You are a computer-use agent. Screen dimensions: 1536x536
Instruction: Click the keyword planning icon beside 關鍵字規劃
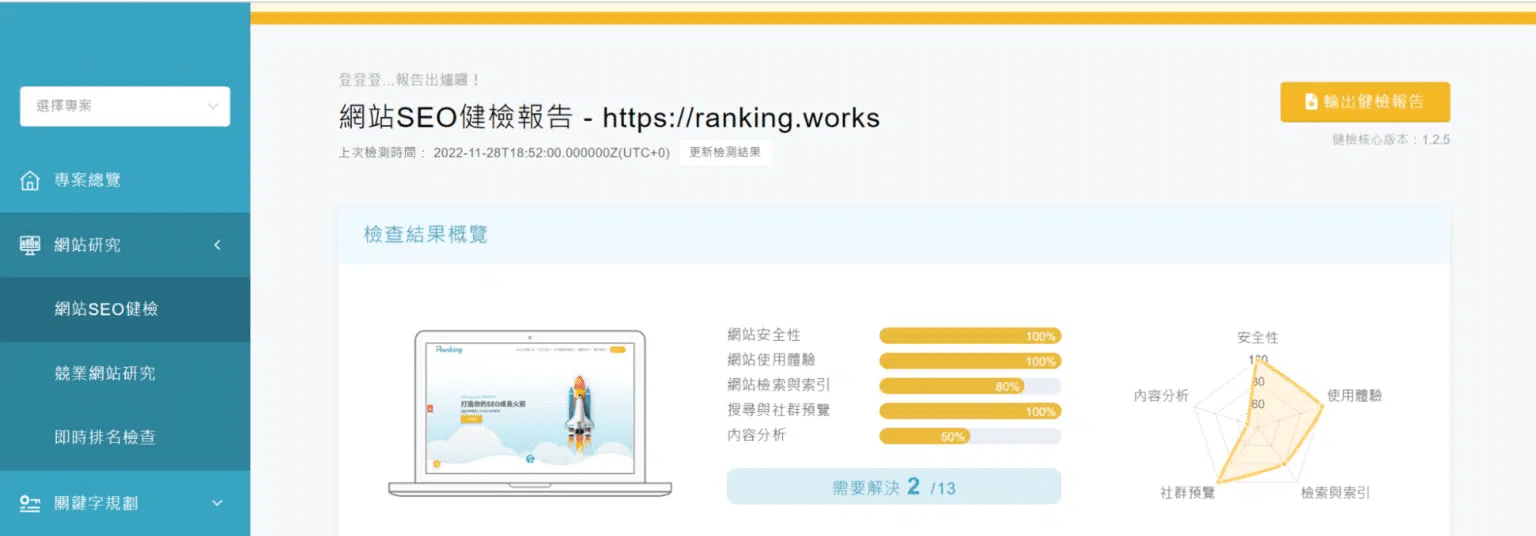[x=30, y=503]
